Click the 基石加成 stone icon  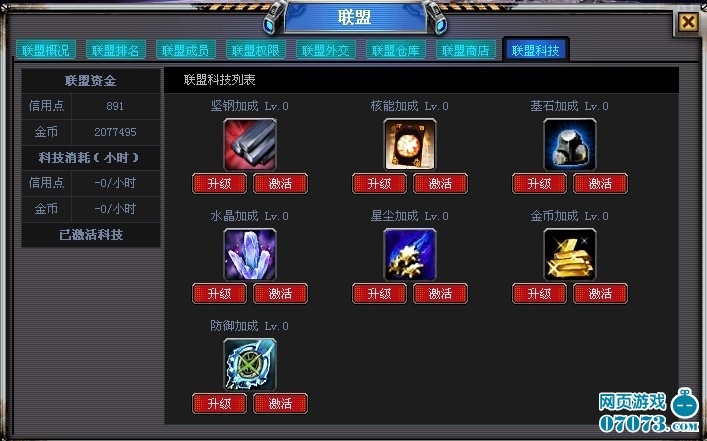[570, 144]
